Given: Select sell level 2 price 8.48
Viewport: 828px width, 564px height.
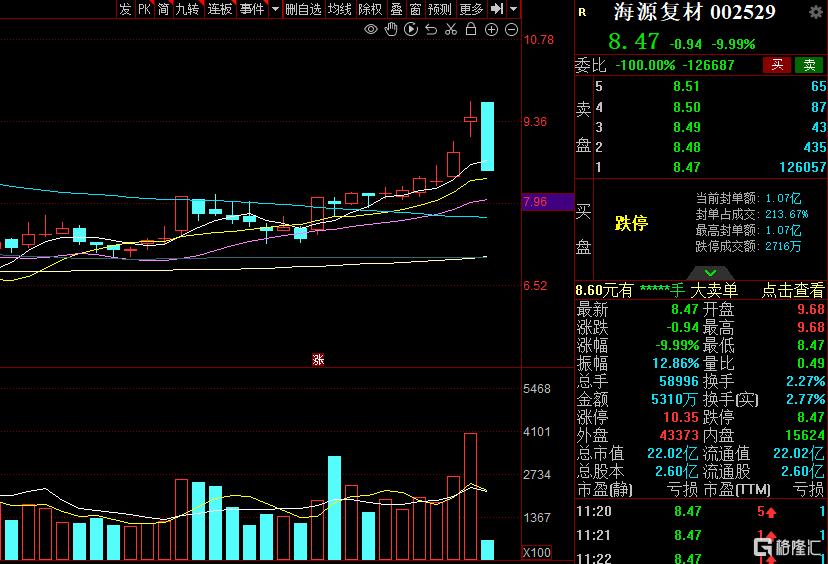Looking at the screenshot, I should (686, 147).
